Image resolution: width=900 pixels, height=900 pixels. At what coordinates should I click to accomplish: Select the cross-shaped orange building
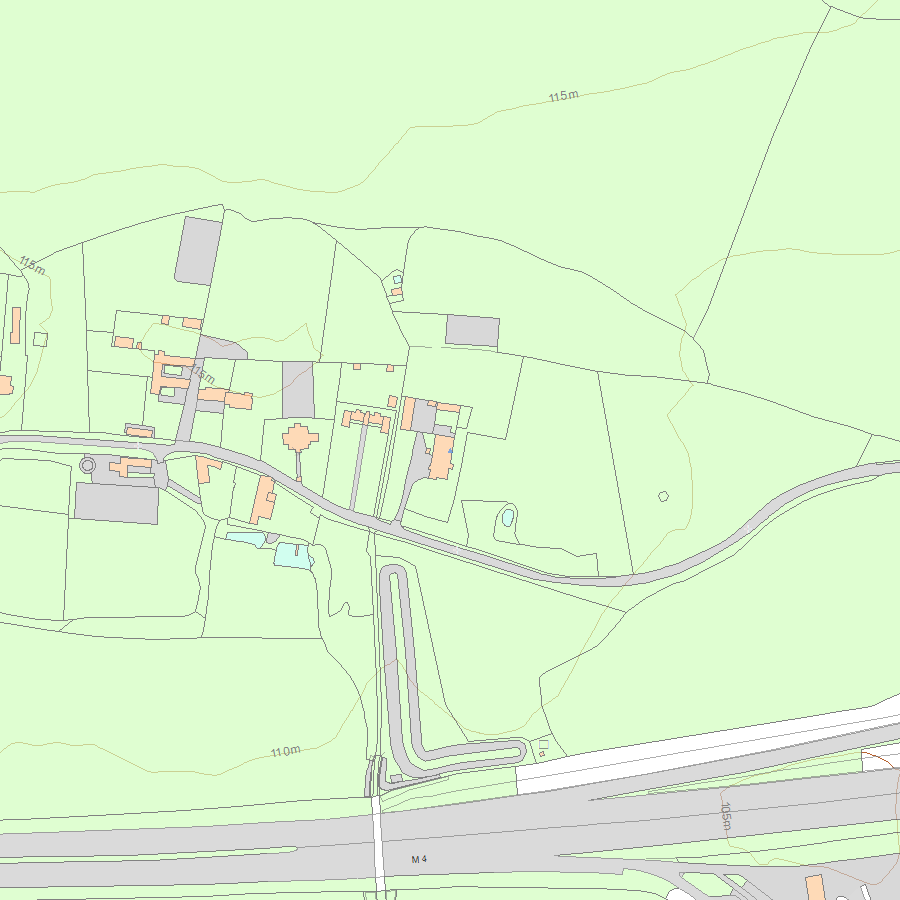coord(300,439)
